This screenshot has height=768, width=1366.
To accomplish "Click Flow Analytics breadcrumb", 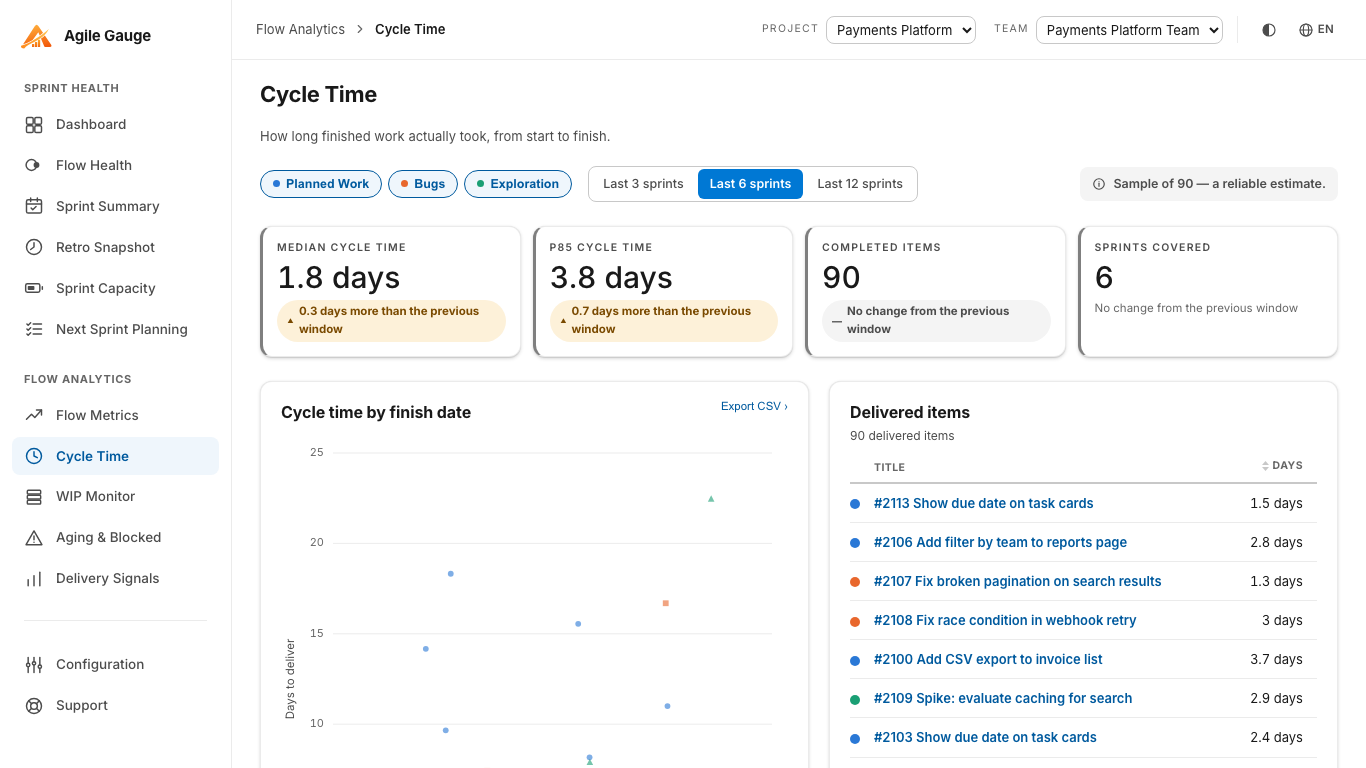I will coord(300,29).
